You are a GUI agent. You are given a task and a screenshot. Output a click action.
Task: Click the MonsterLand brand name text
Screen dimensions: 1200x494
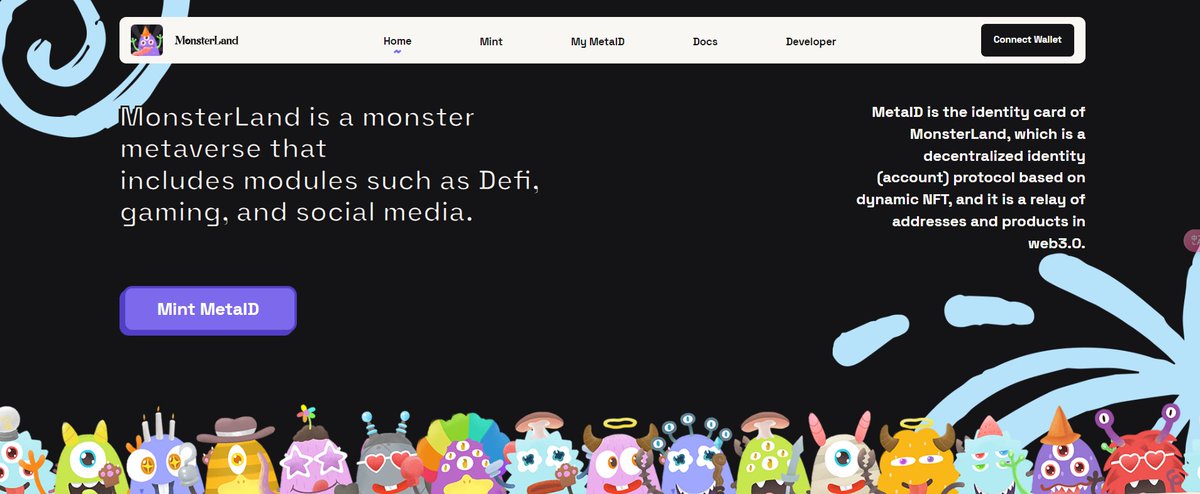pyautogui.click(x=206, y=41)
